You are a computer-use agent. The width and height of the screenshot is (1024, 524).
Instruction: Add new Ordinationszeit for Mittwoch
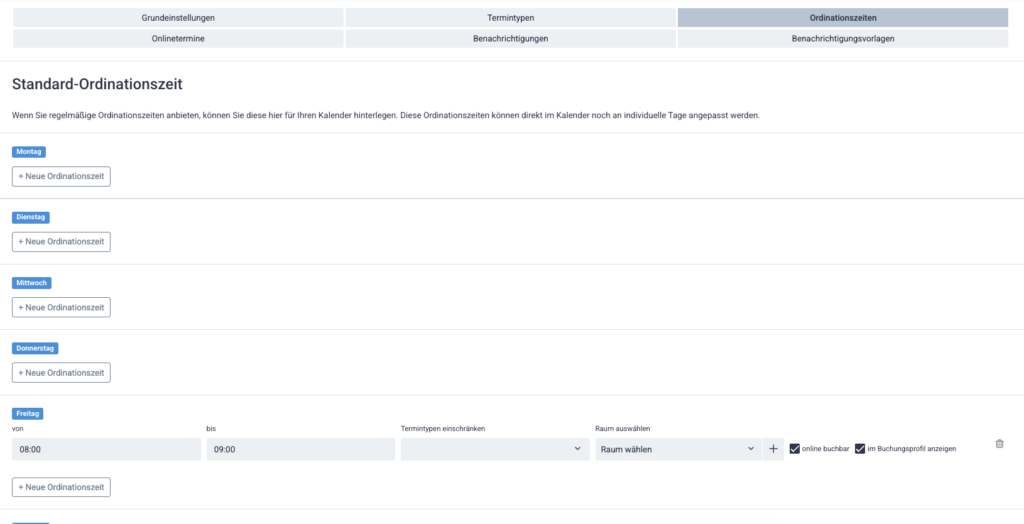pos(61,307)
